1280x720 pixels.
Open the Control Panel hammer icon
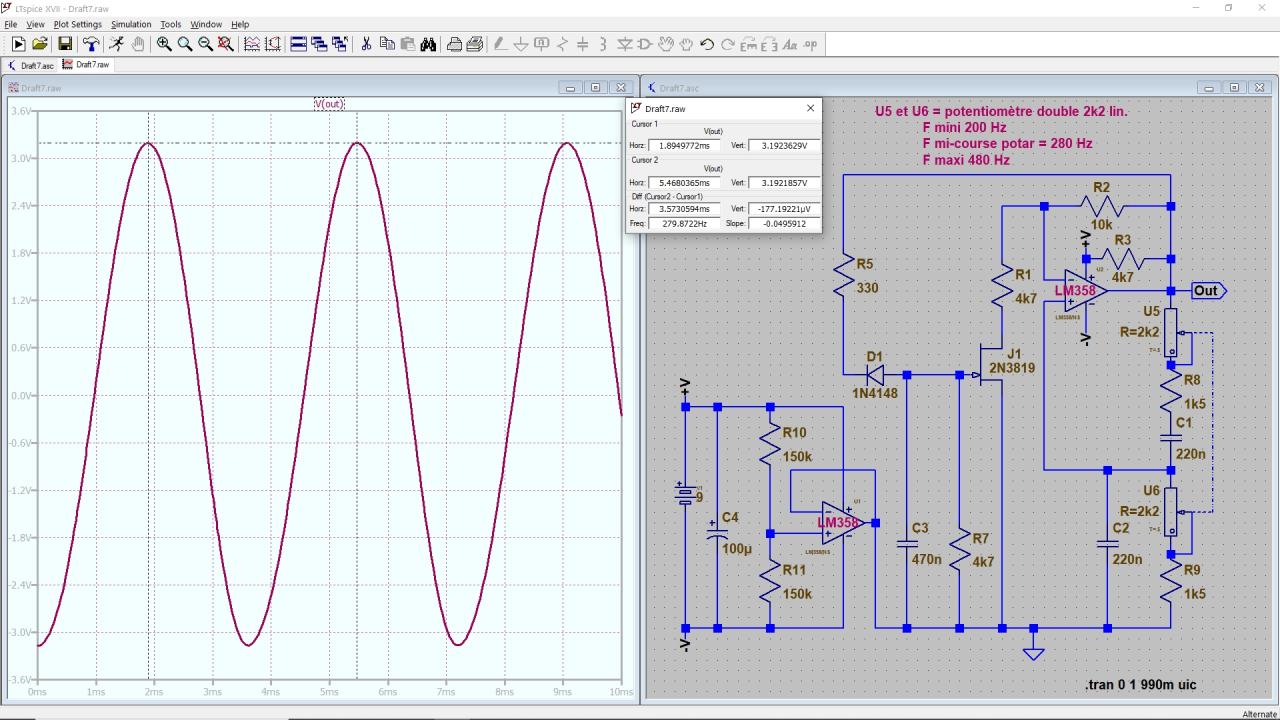pos(91,44)
